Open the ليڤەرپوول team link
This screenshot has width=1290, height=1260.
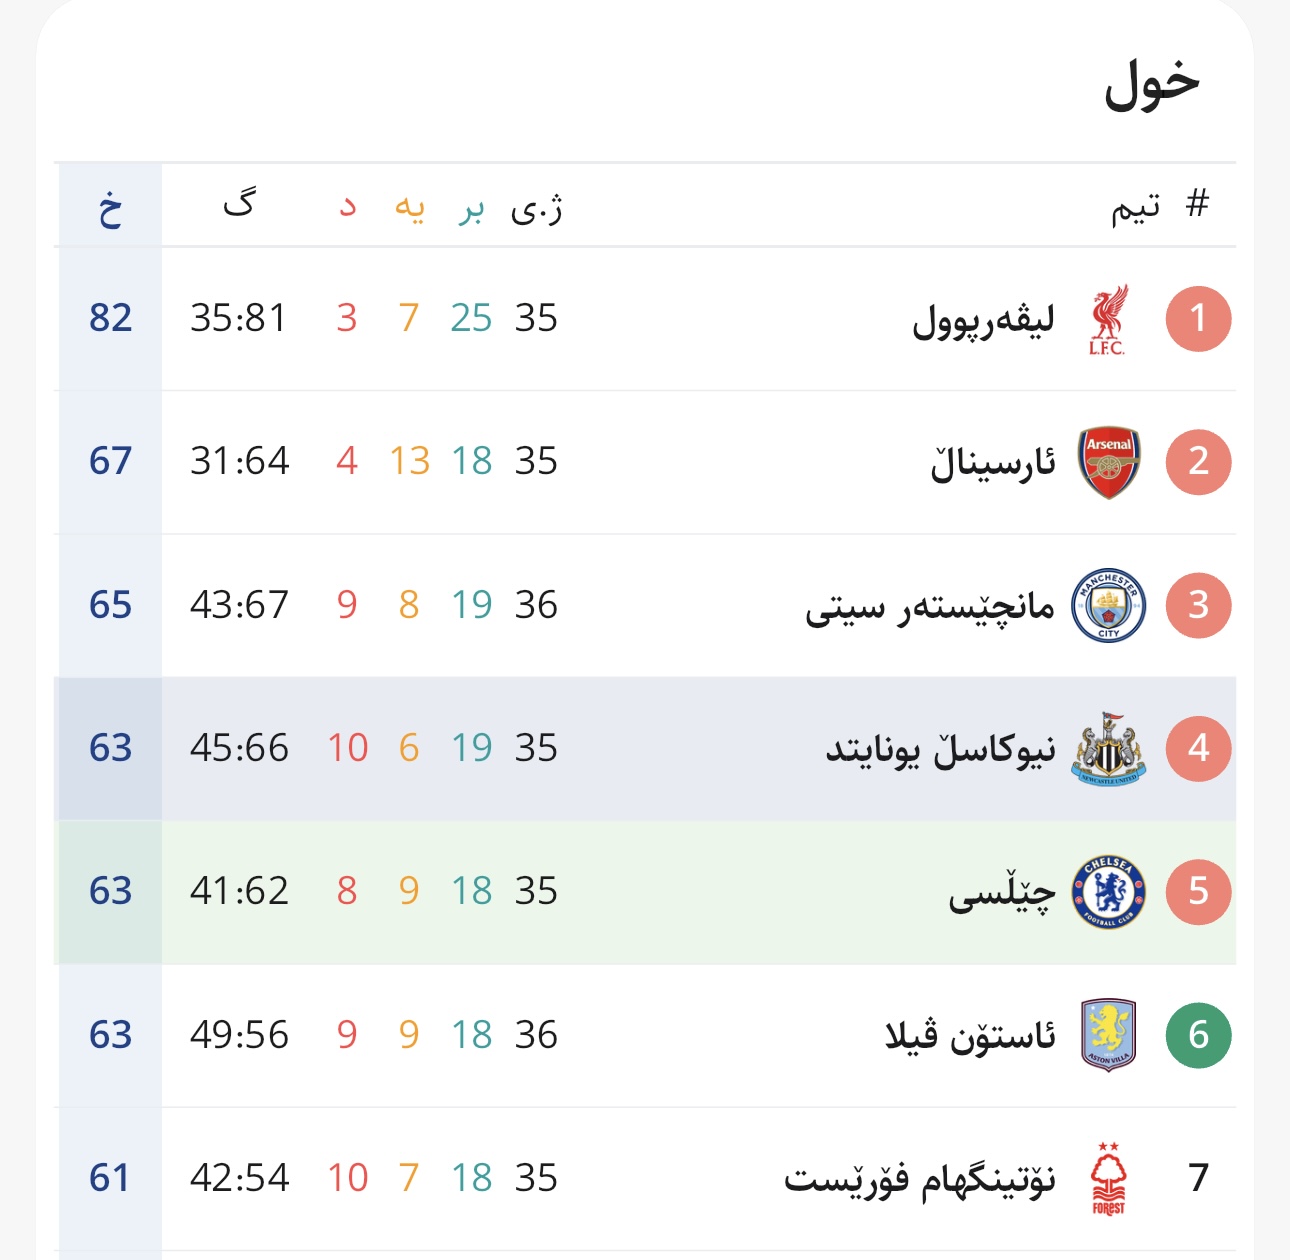point(983,320)
